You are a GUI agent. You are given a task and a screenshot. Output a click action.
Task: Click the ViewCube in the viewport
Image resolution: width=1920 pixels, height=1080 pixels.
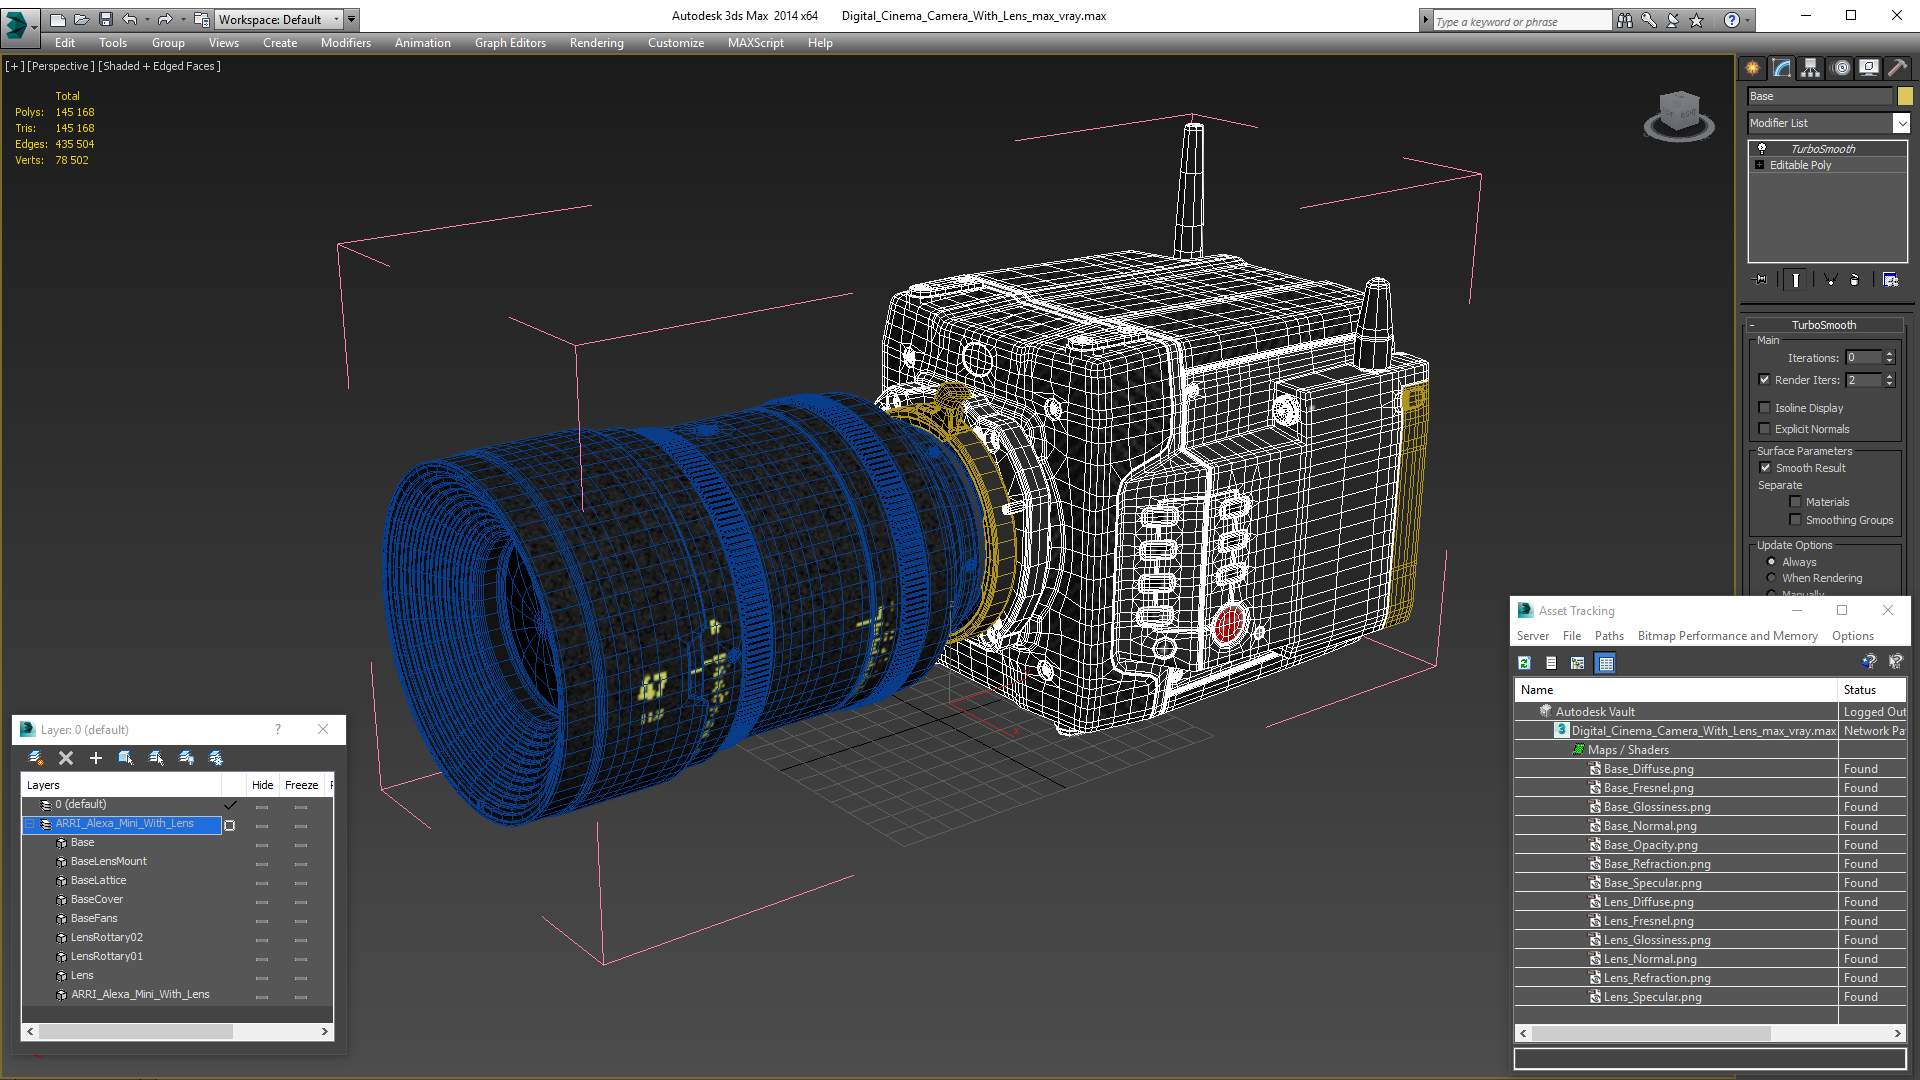[1679, 114]
